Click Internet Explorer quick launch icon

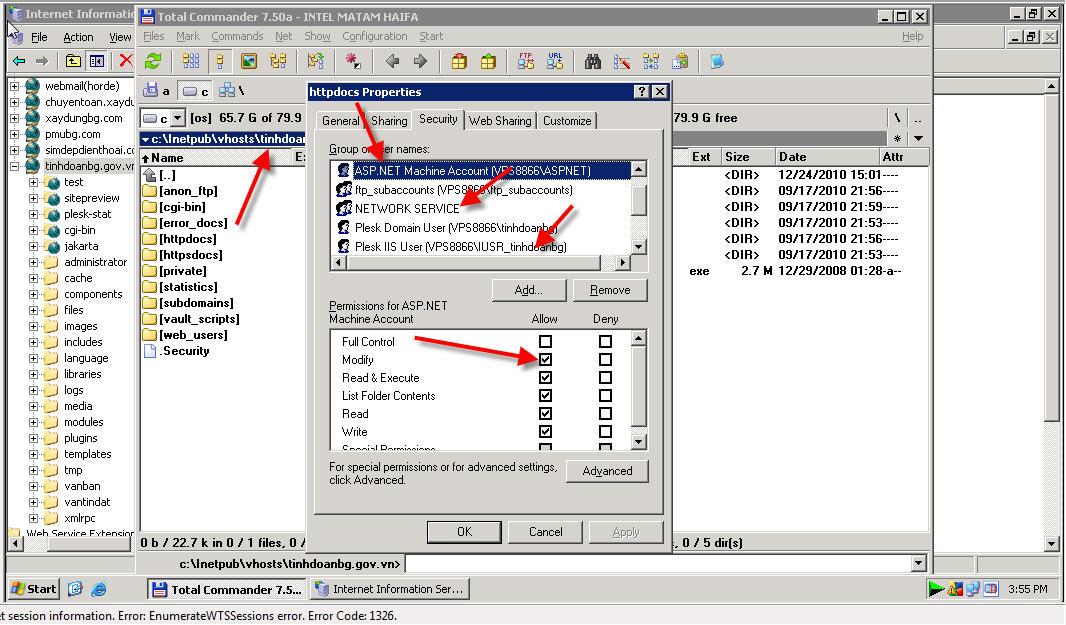coord(99,589)
